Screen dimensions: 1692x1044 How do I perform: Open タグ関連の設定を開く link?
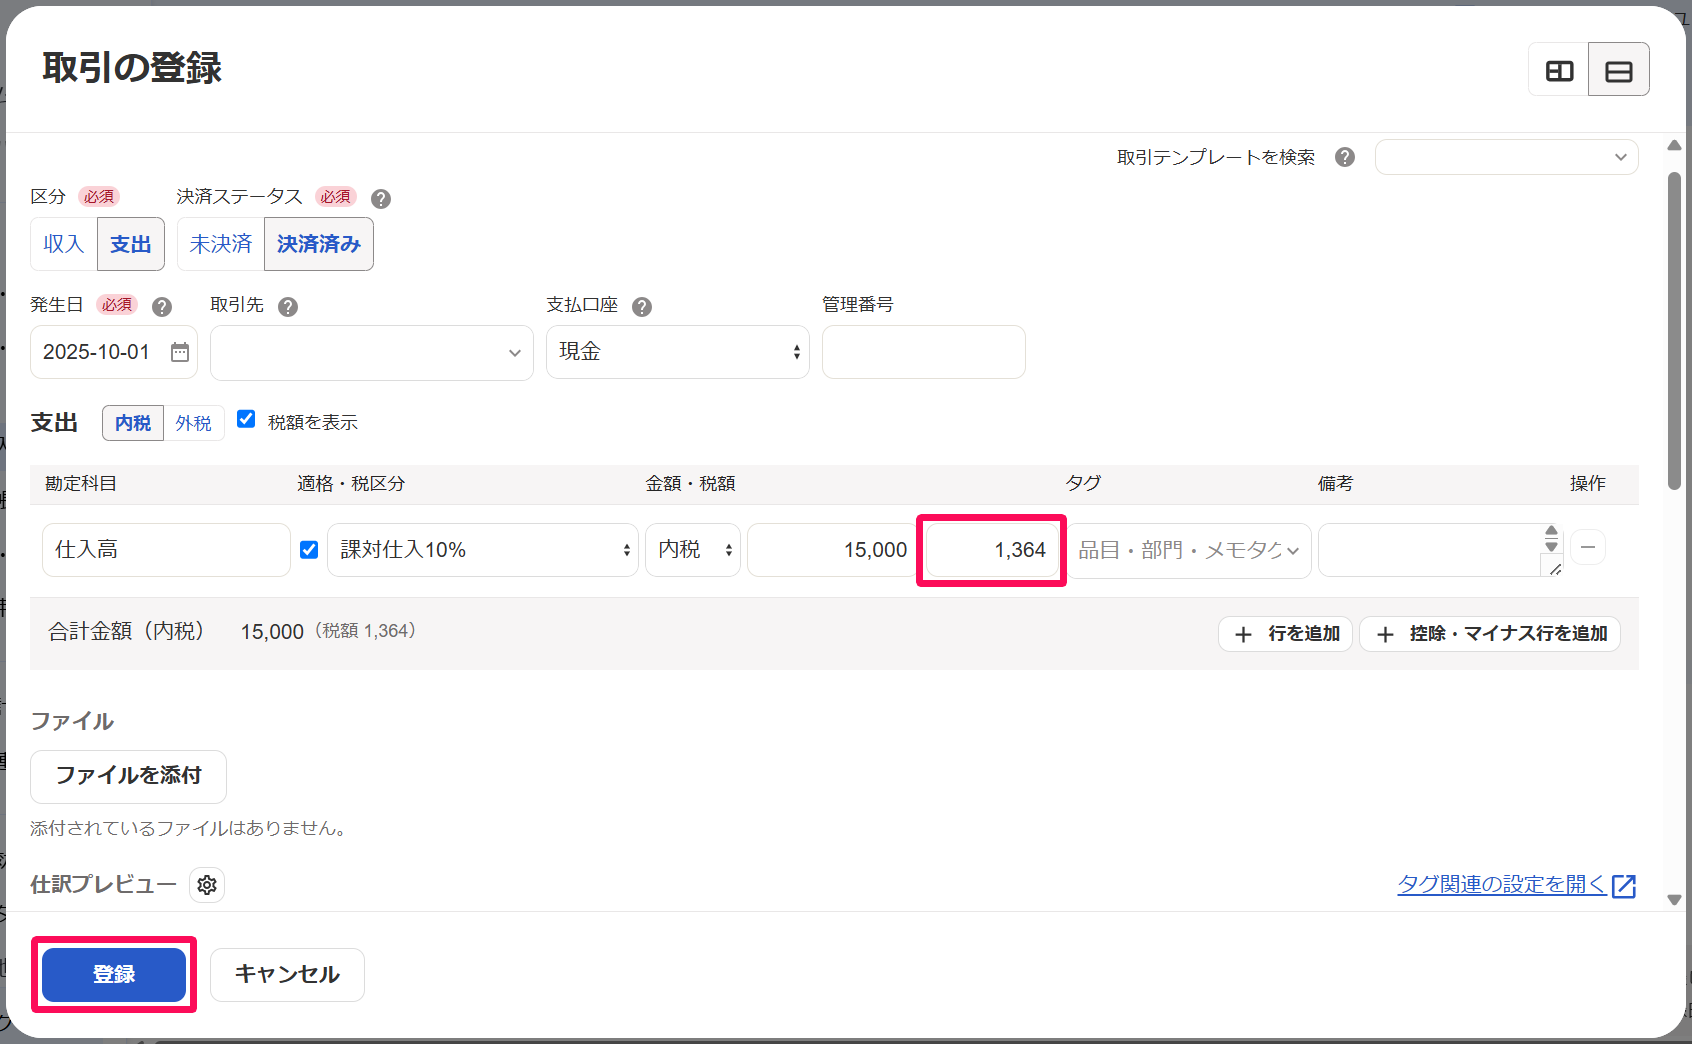point(1501,885)
